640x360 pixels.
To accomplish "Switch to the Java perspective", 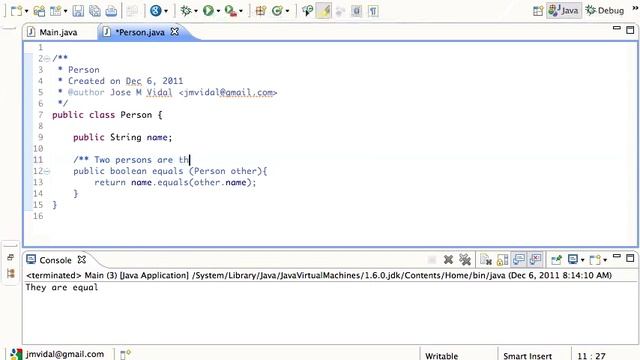I will 564,11.
